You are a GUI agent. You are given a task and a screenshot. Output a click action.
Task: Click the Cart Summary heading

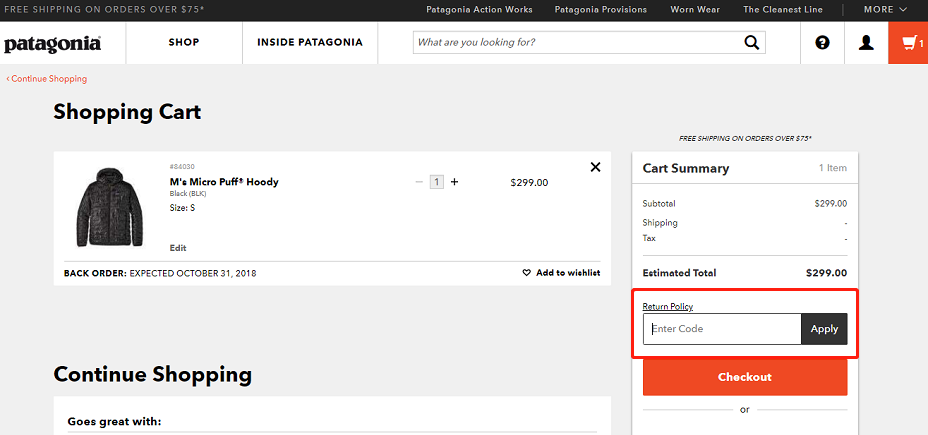pyautogui.click(x=686, y=168)
